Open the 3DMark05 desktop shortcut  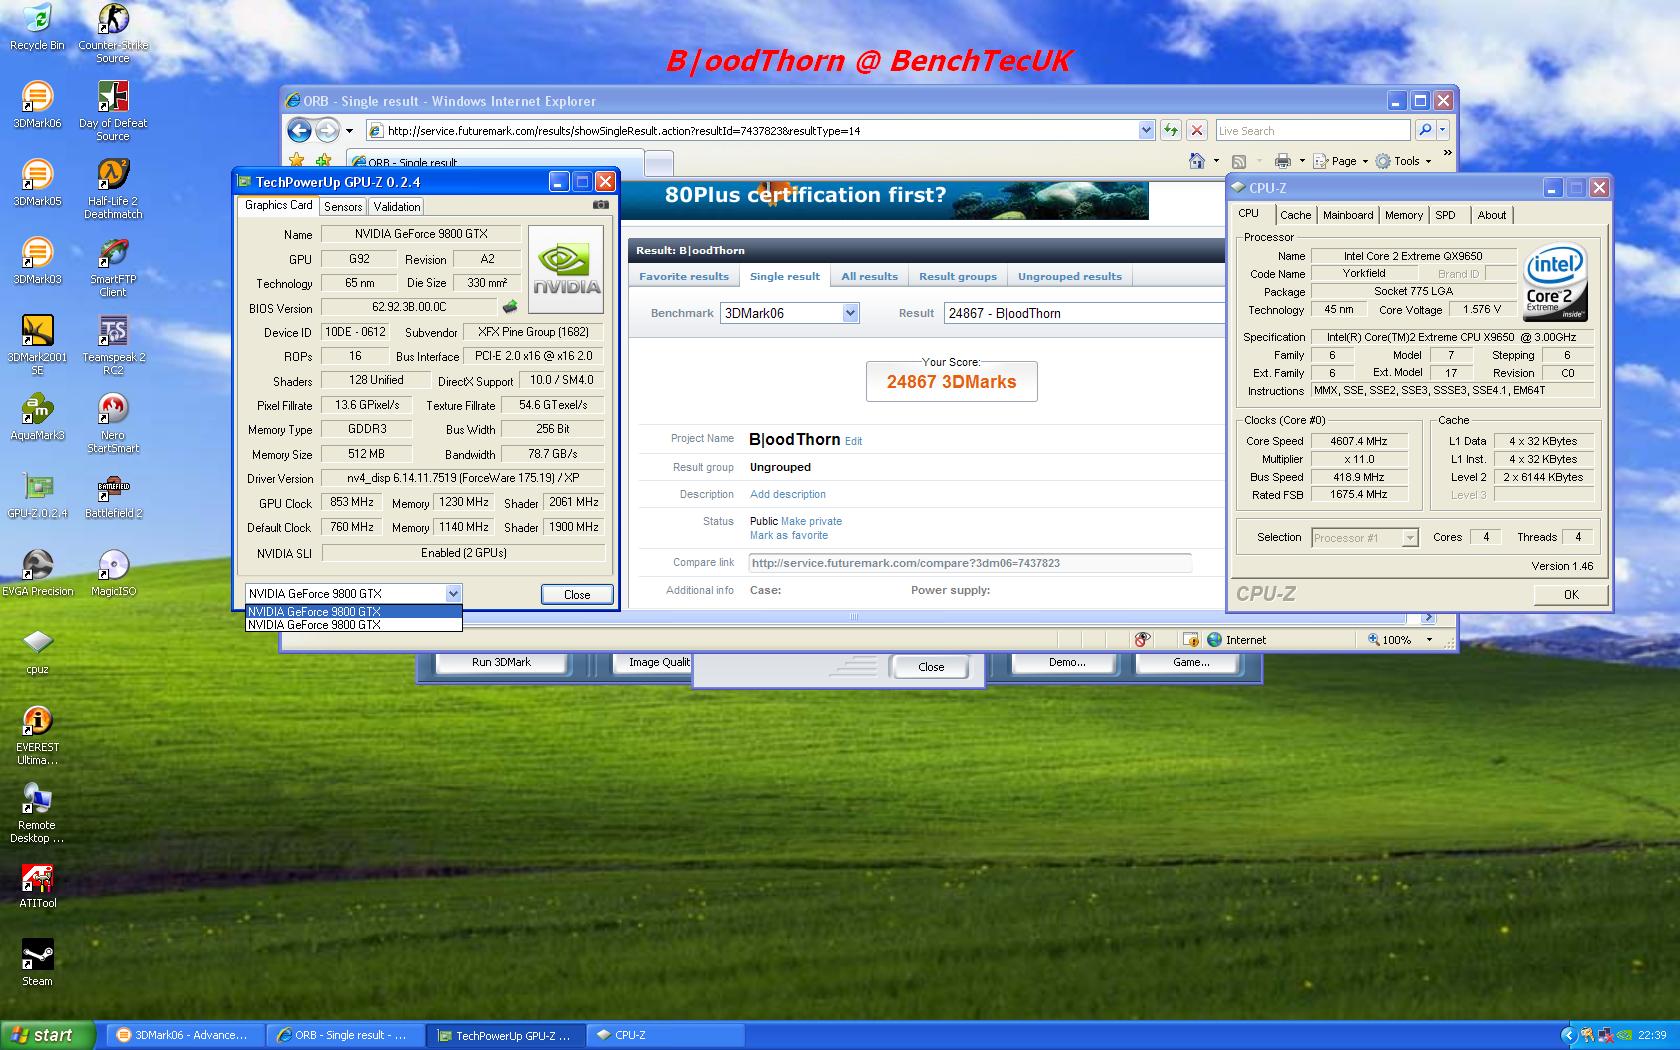(x=37, y=182)
